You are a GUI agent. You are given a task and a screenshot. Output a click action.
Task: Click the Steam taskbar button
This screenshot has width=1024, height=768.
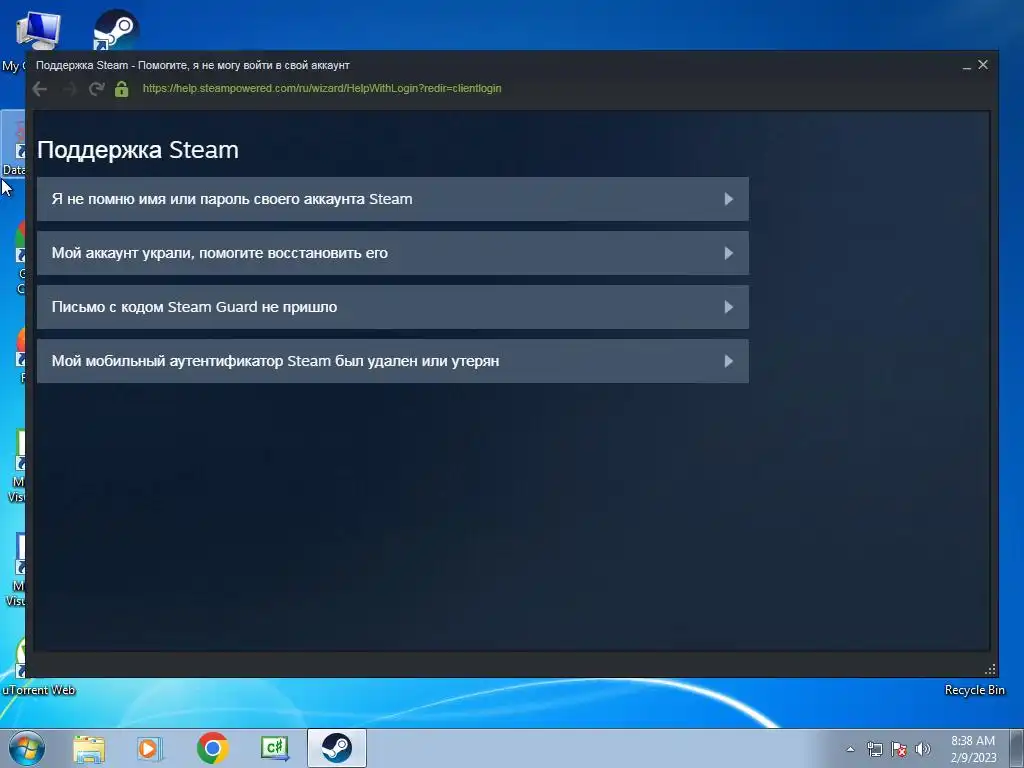pyautogui.click(x=336, y=748)
